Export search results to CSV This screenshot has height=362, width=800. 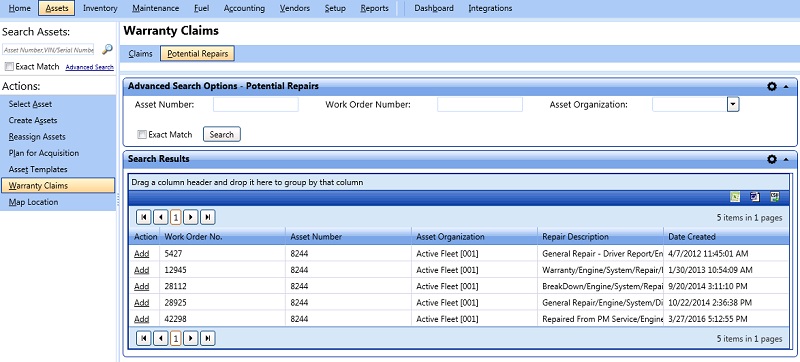774,197
